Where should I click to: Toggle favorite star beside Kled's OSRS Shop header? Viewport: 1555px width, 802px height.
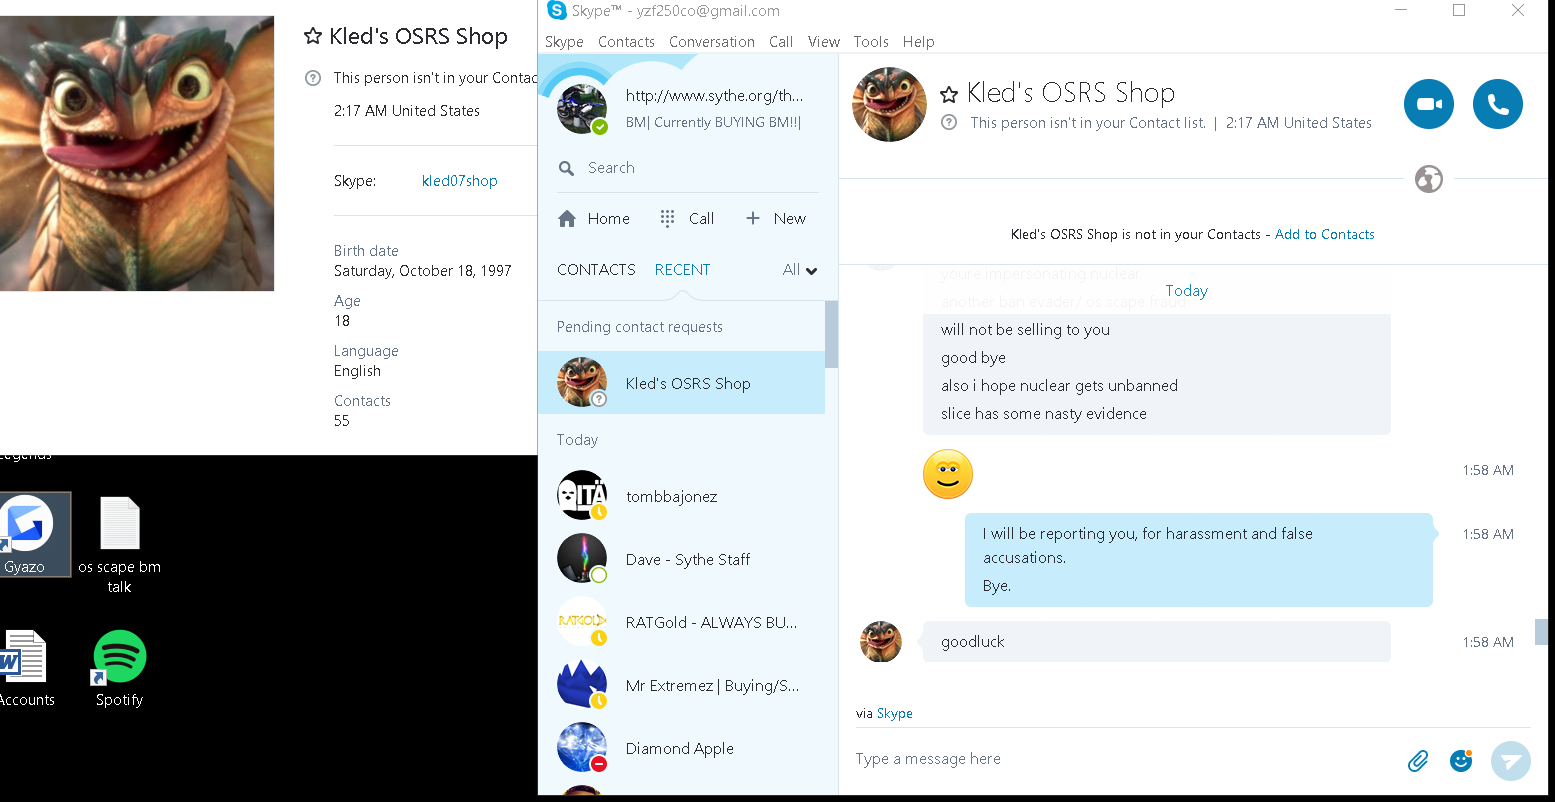pos(949,94)
